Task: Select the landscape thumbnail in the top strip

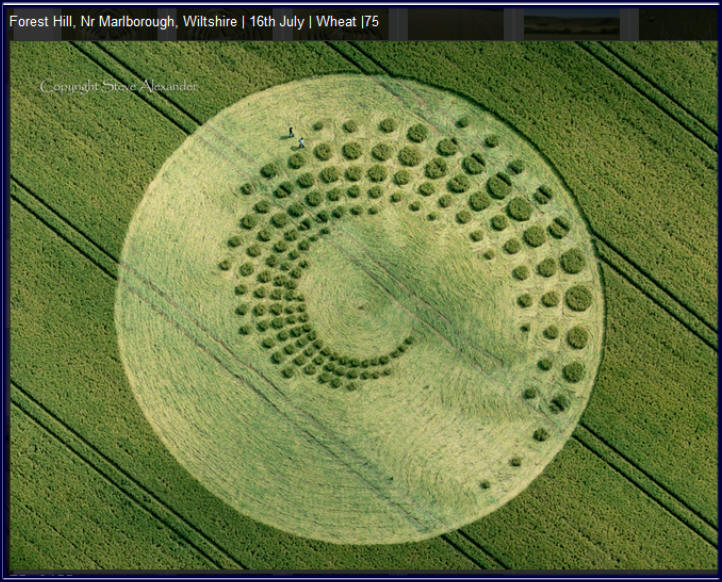Action: point(571,25)
